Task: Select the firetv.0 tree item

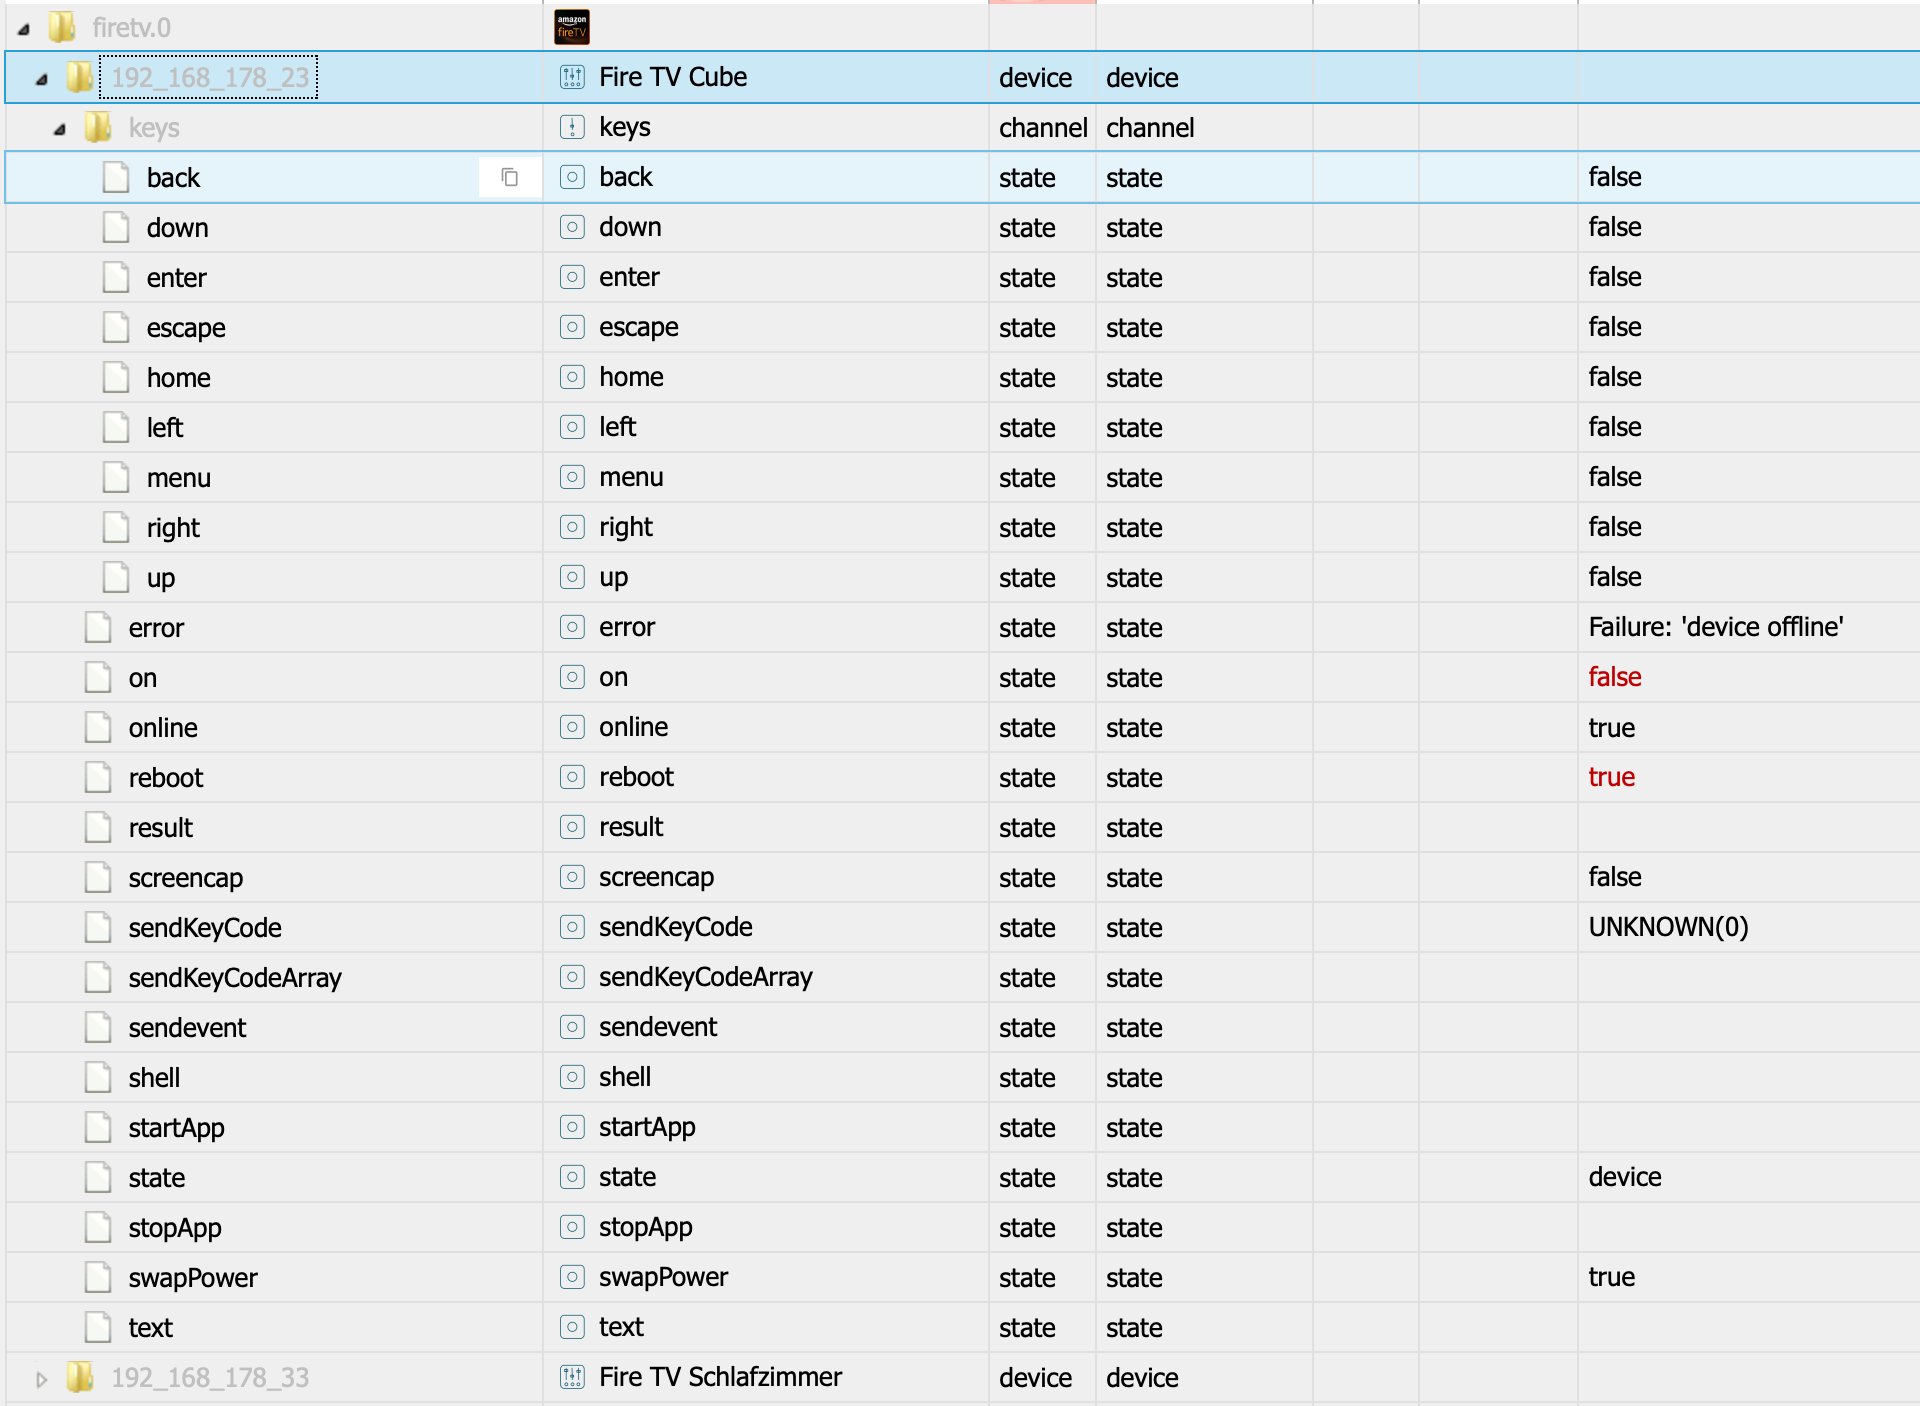Action: (x=131, y=28)
